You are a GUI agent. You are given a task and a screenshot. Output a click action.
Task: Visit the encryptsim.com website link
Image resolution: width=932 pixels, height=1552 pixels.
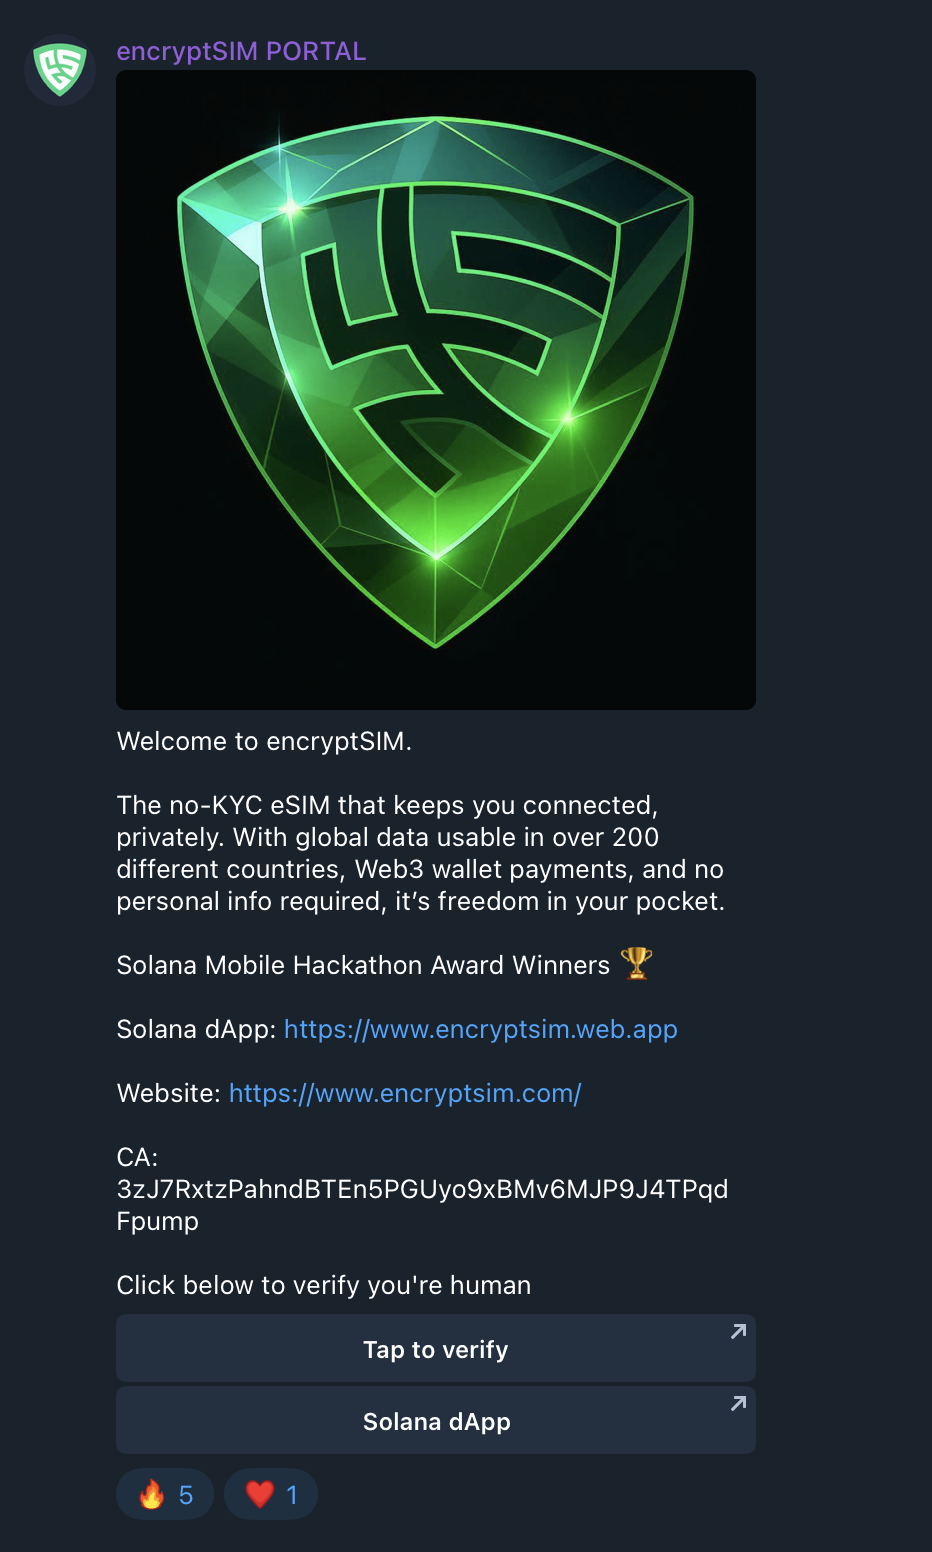(405, 1093)
